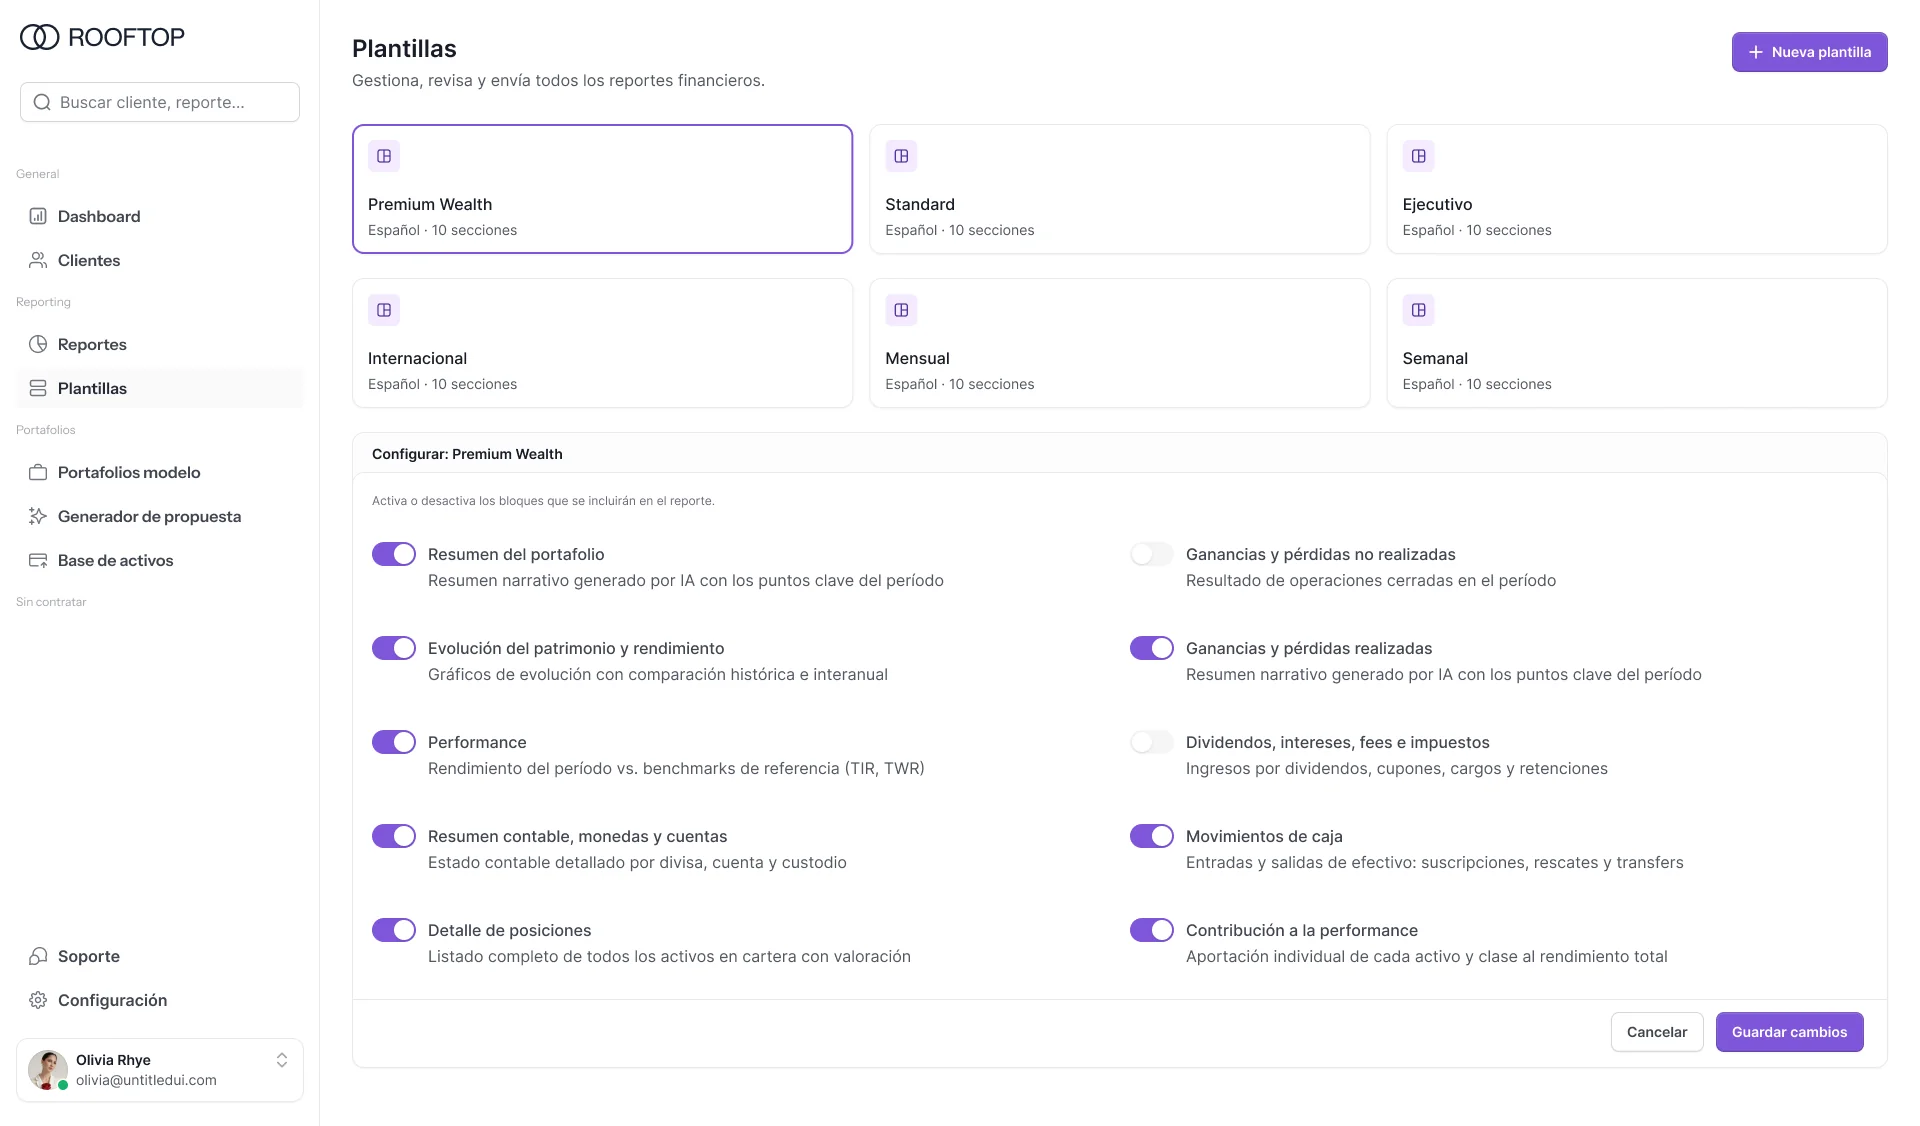The image size is (1920, 1126).
Task: Turn off Evolución del patrimonio y rendimiento
Action: click(394, 648)
